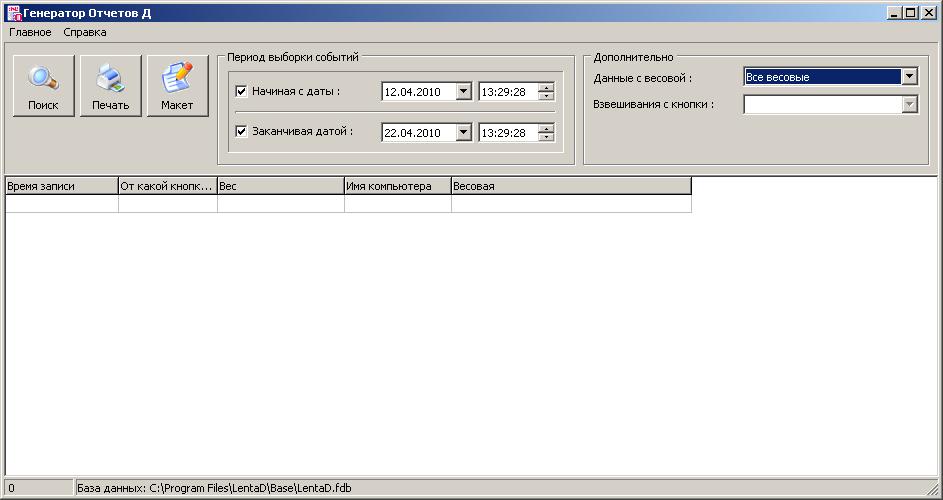Click the Вес column header
The width and height of the screenshot is (943, 500).
click(280, 186)
